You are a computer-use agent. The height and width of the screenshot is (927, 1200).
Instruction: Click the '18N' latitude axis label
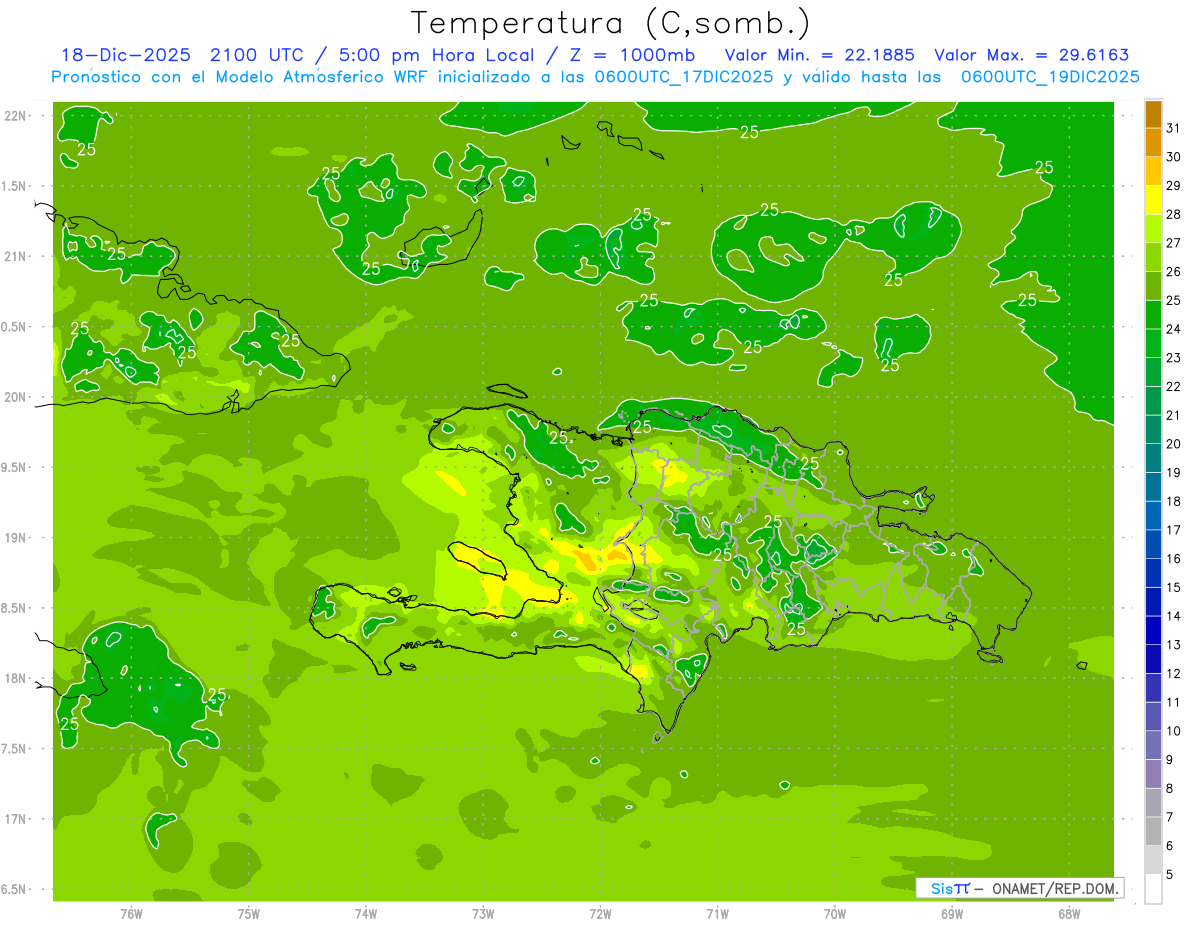[x=16, y=678]
